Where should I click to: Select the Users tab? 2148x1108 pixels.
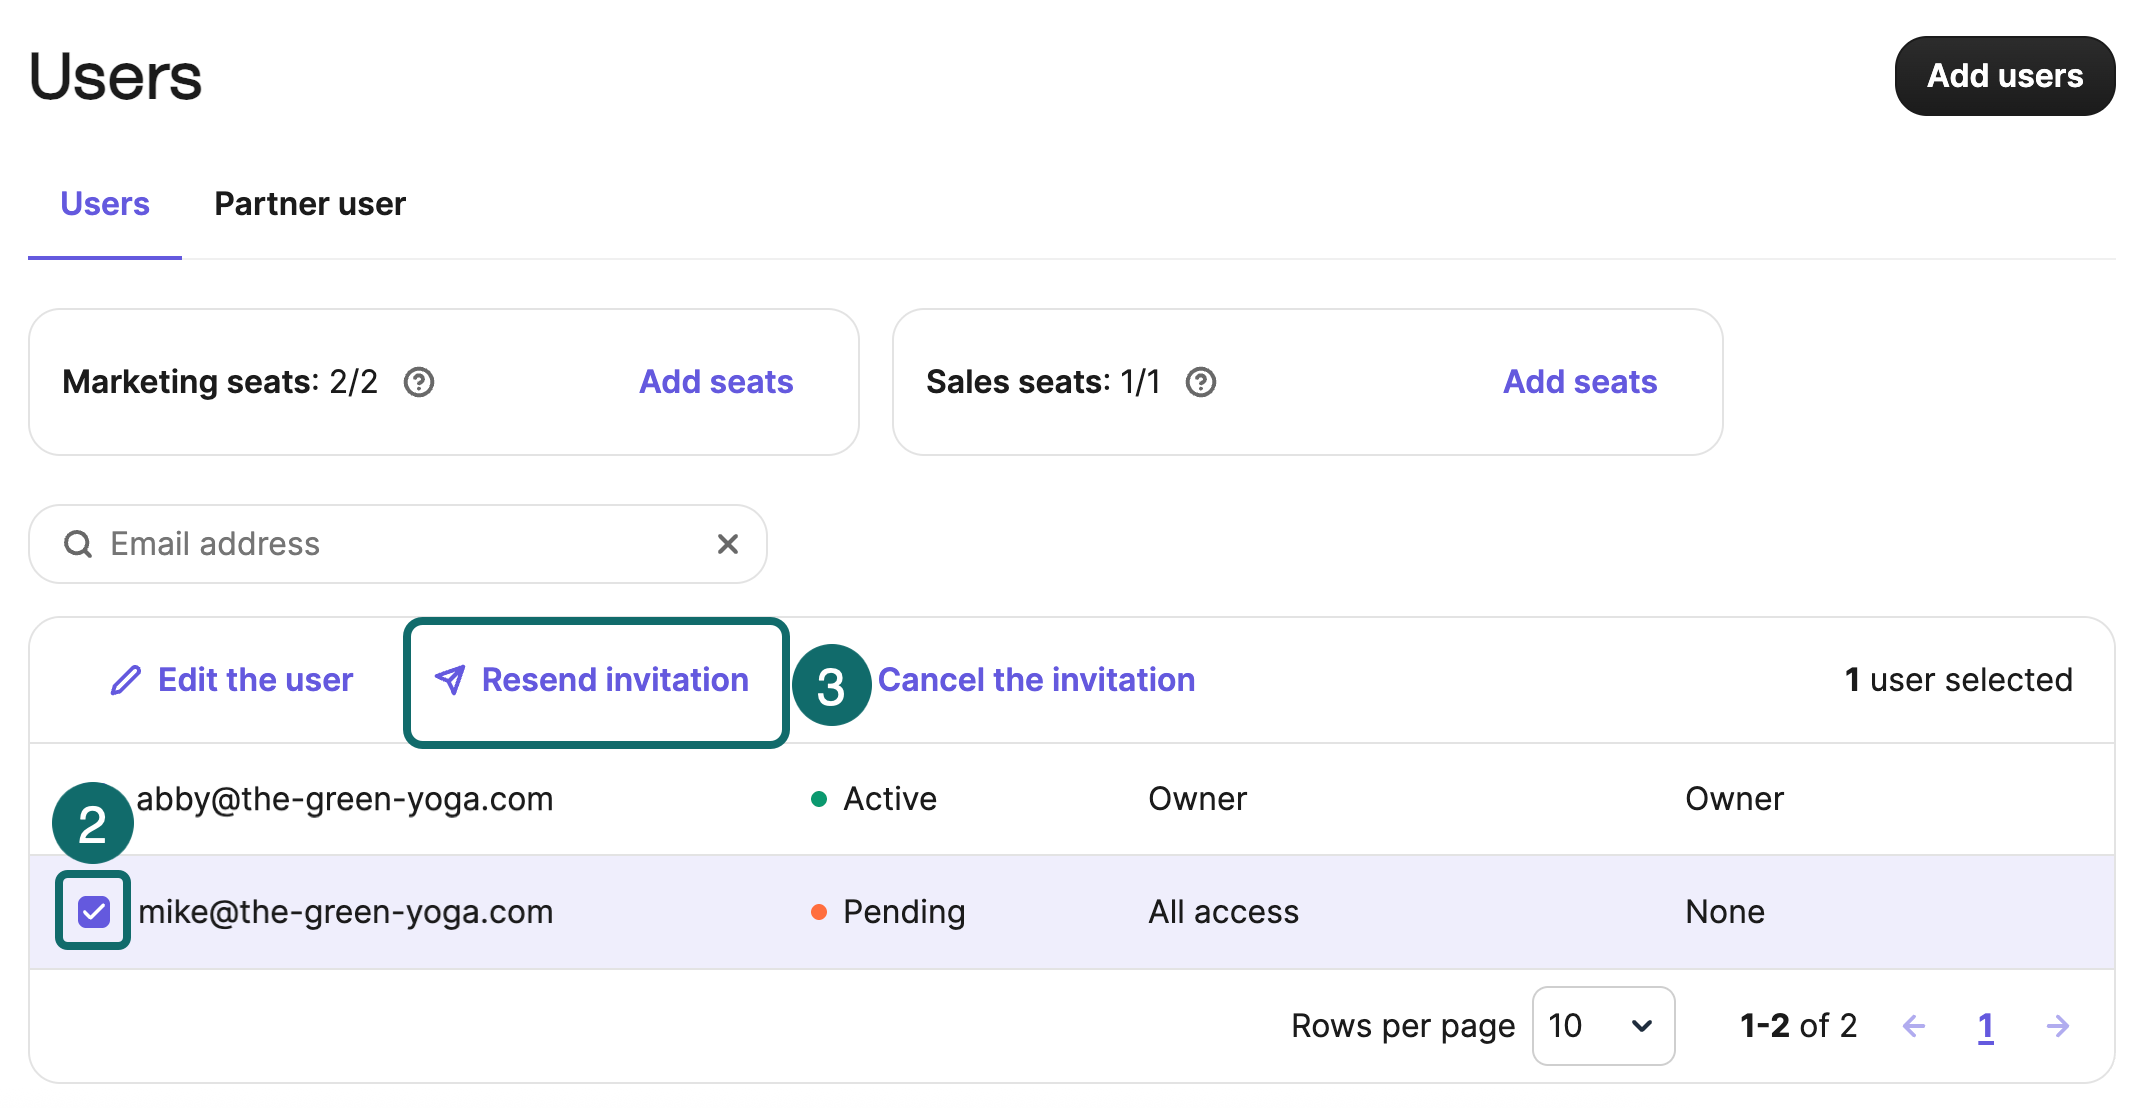pos(105,204)
